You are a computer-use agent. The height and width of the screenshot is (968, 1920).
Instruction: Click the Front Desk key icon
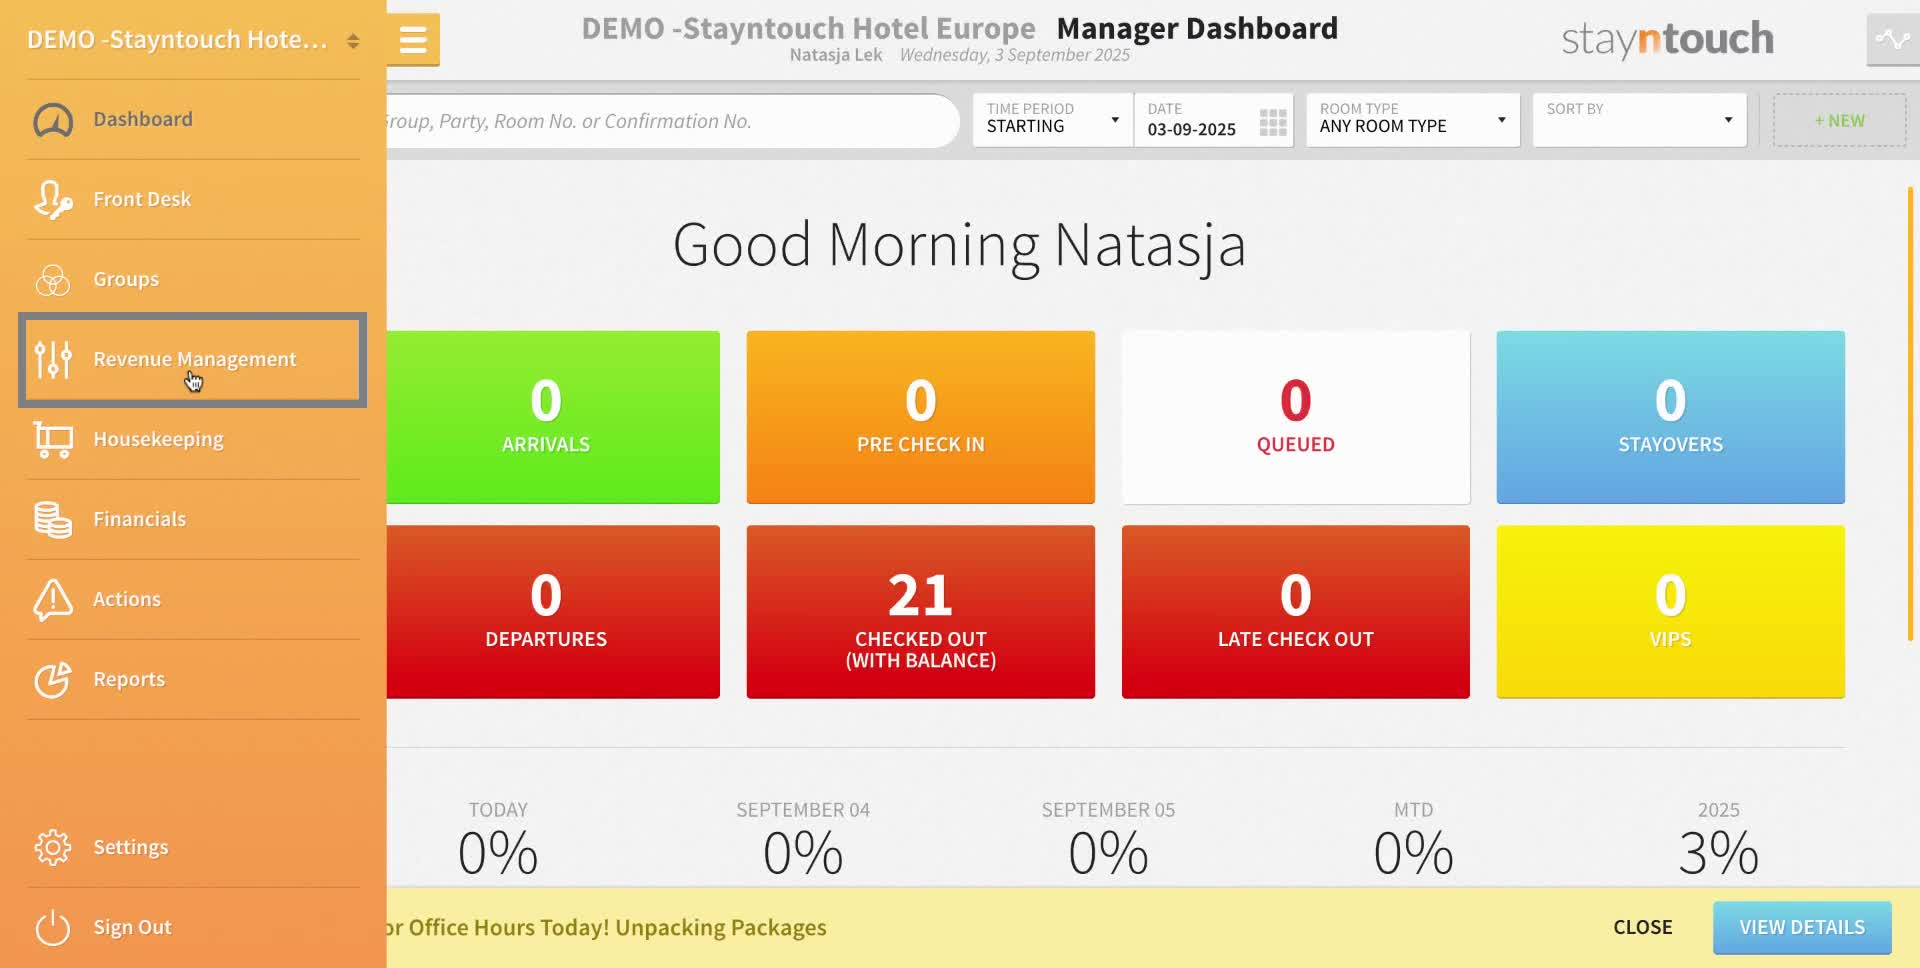pyautogui.click(x=53, y=200)
